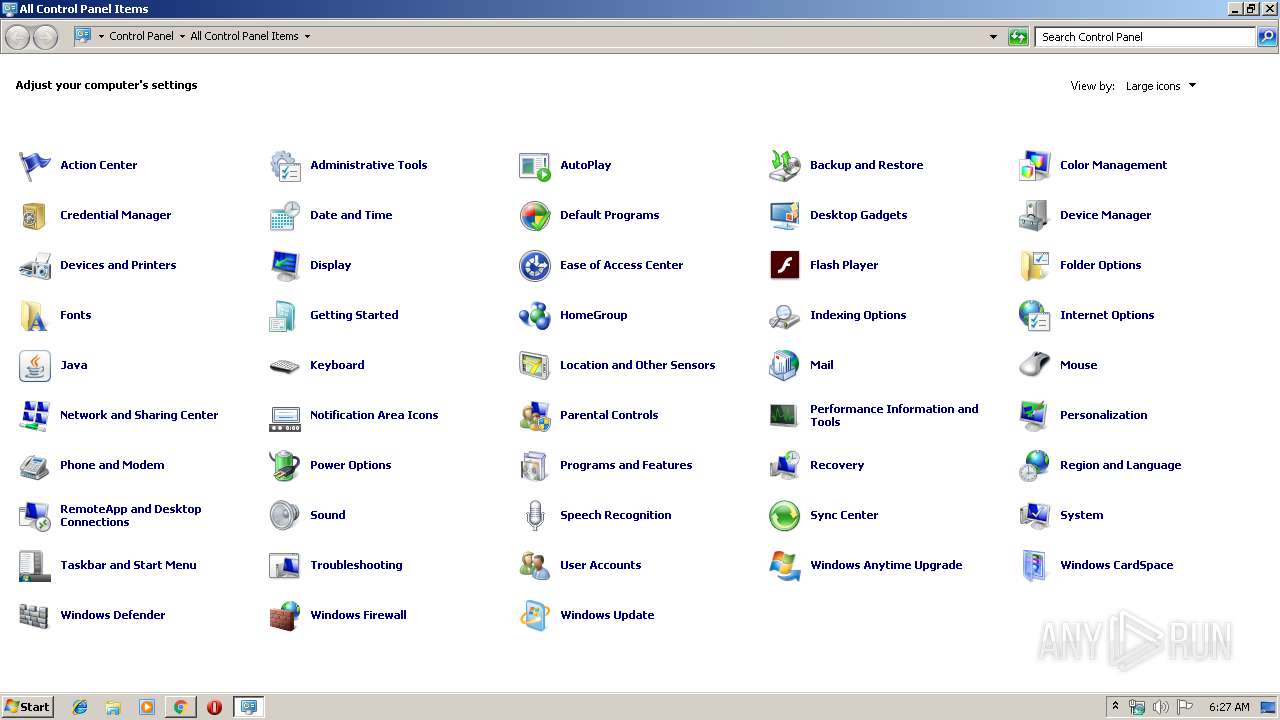
Task: Click the search magnifier button
Action: (1267, 37)
